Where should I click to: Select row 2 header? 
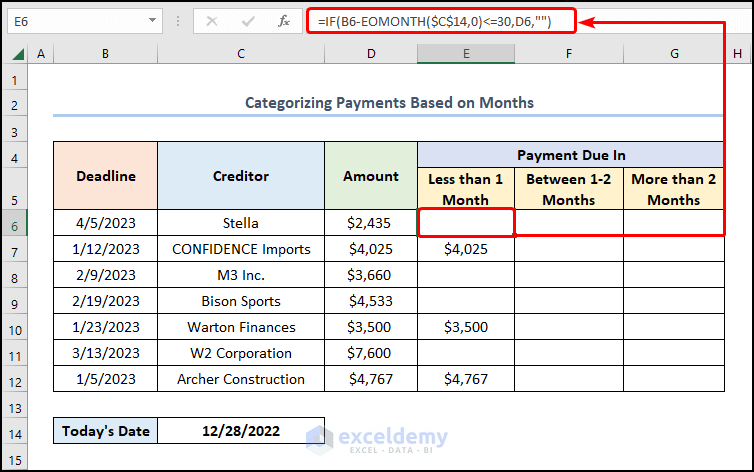(14, 105)
